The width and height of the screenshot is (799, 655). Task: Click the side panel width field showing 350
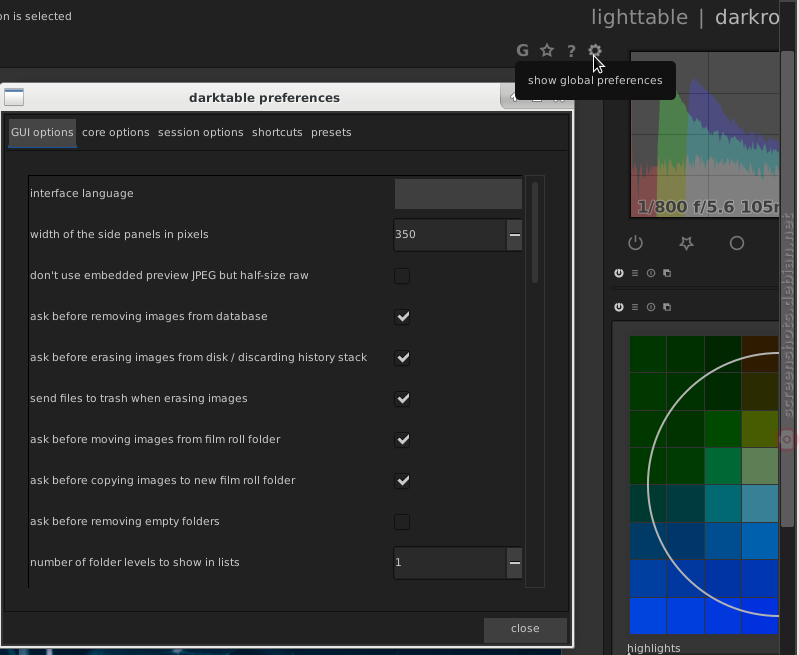coord(450,234)
